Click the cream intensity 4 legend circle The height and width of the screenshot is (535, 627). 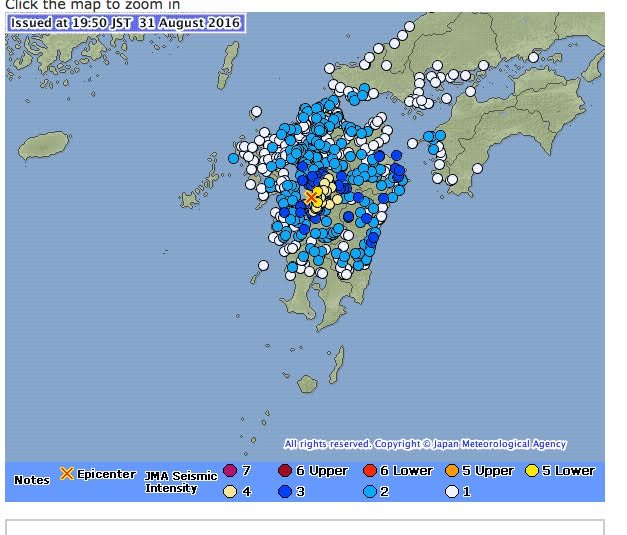coord(230,491)
